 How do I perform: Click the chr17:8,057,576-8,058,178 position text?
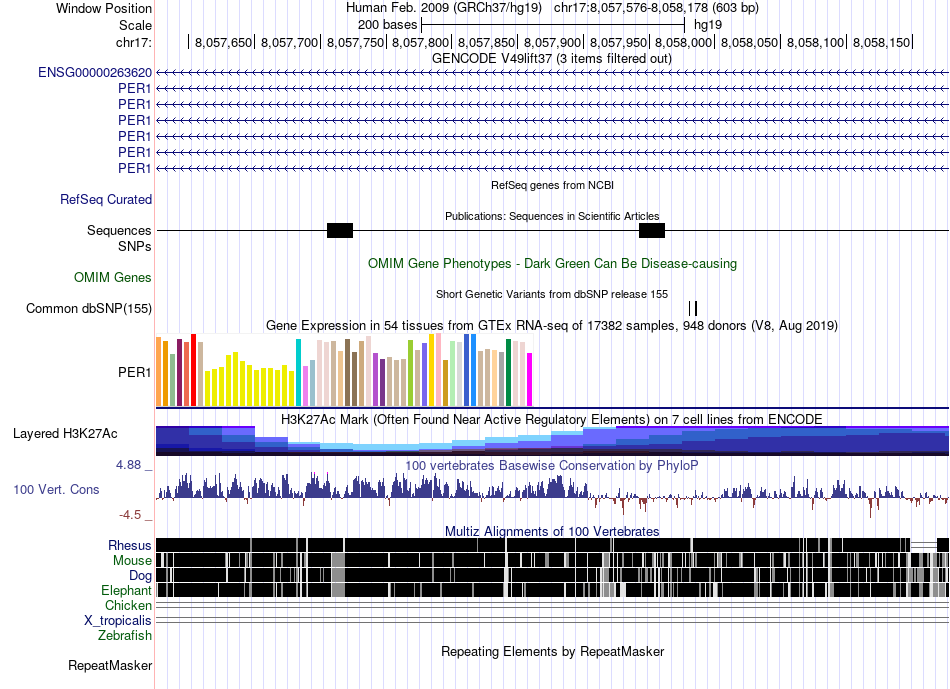pyautogui.click(x=656, y=8)
